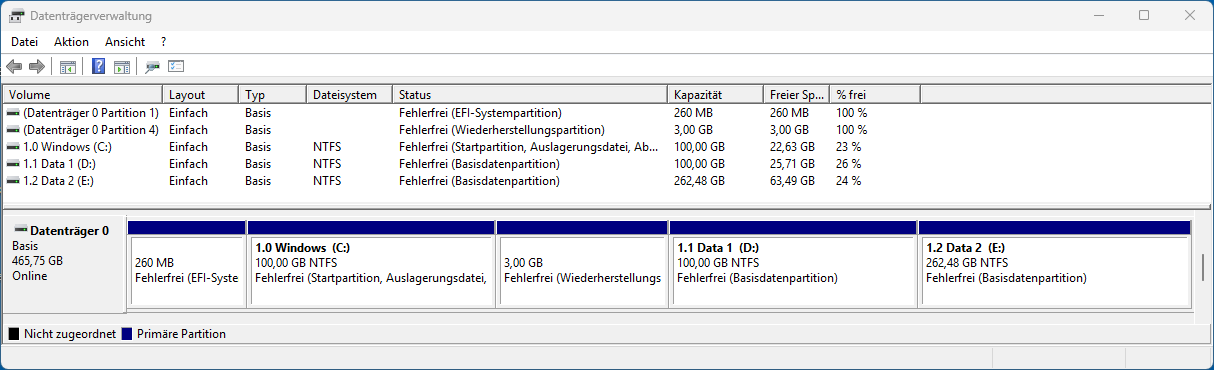
Task: Select volume row 1.1 Data 1 (D:)
Action: tap(462, 164)
